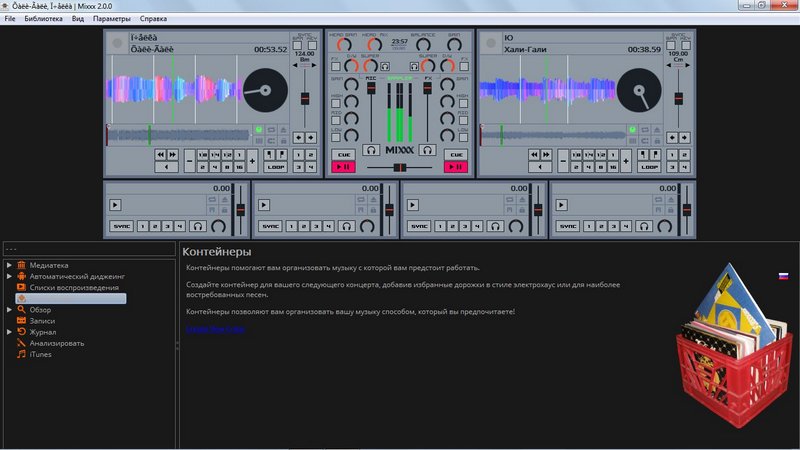The height and width of the screenshot is (450, 800).
Task: Click the left deck fast-forward icon
Action: [173, 155]
